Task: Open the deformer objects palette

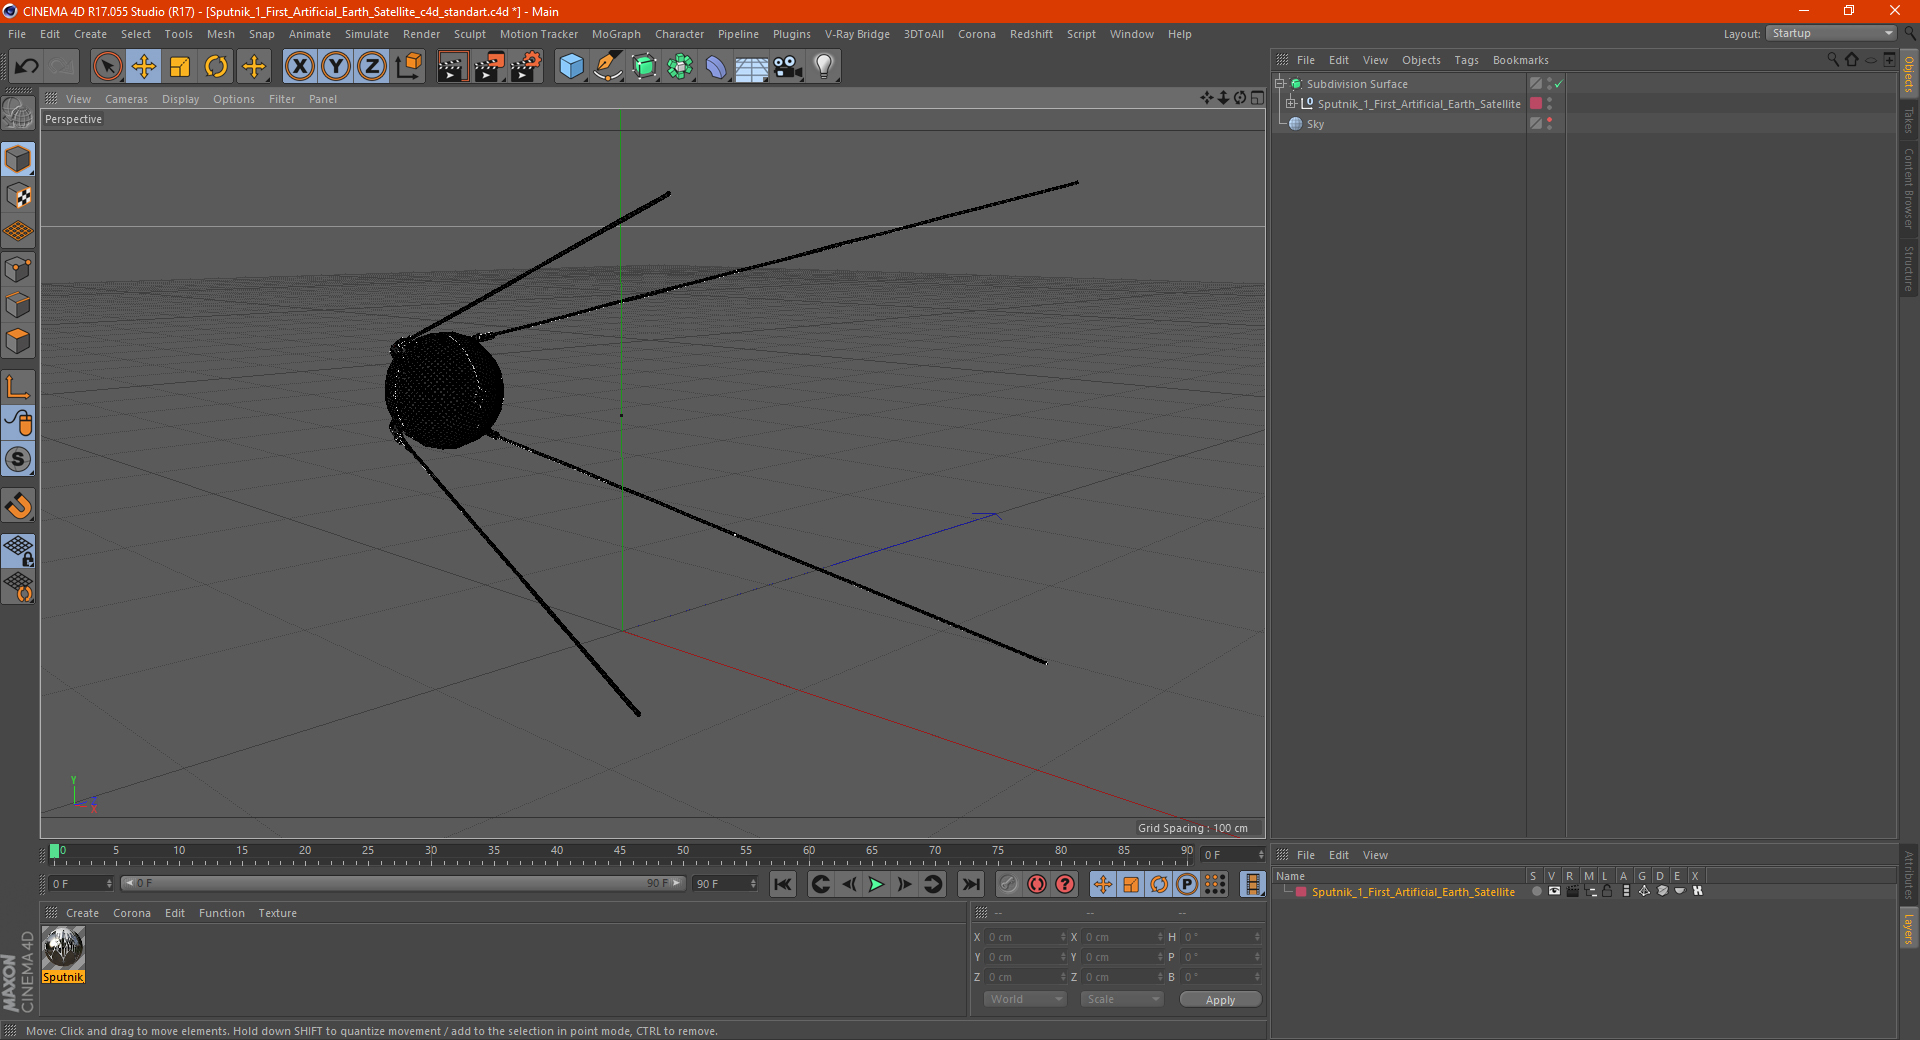Action: [x=716, y=67]
